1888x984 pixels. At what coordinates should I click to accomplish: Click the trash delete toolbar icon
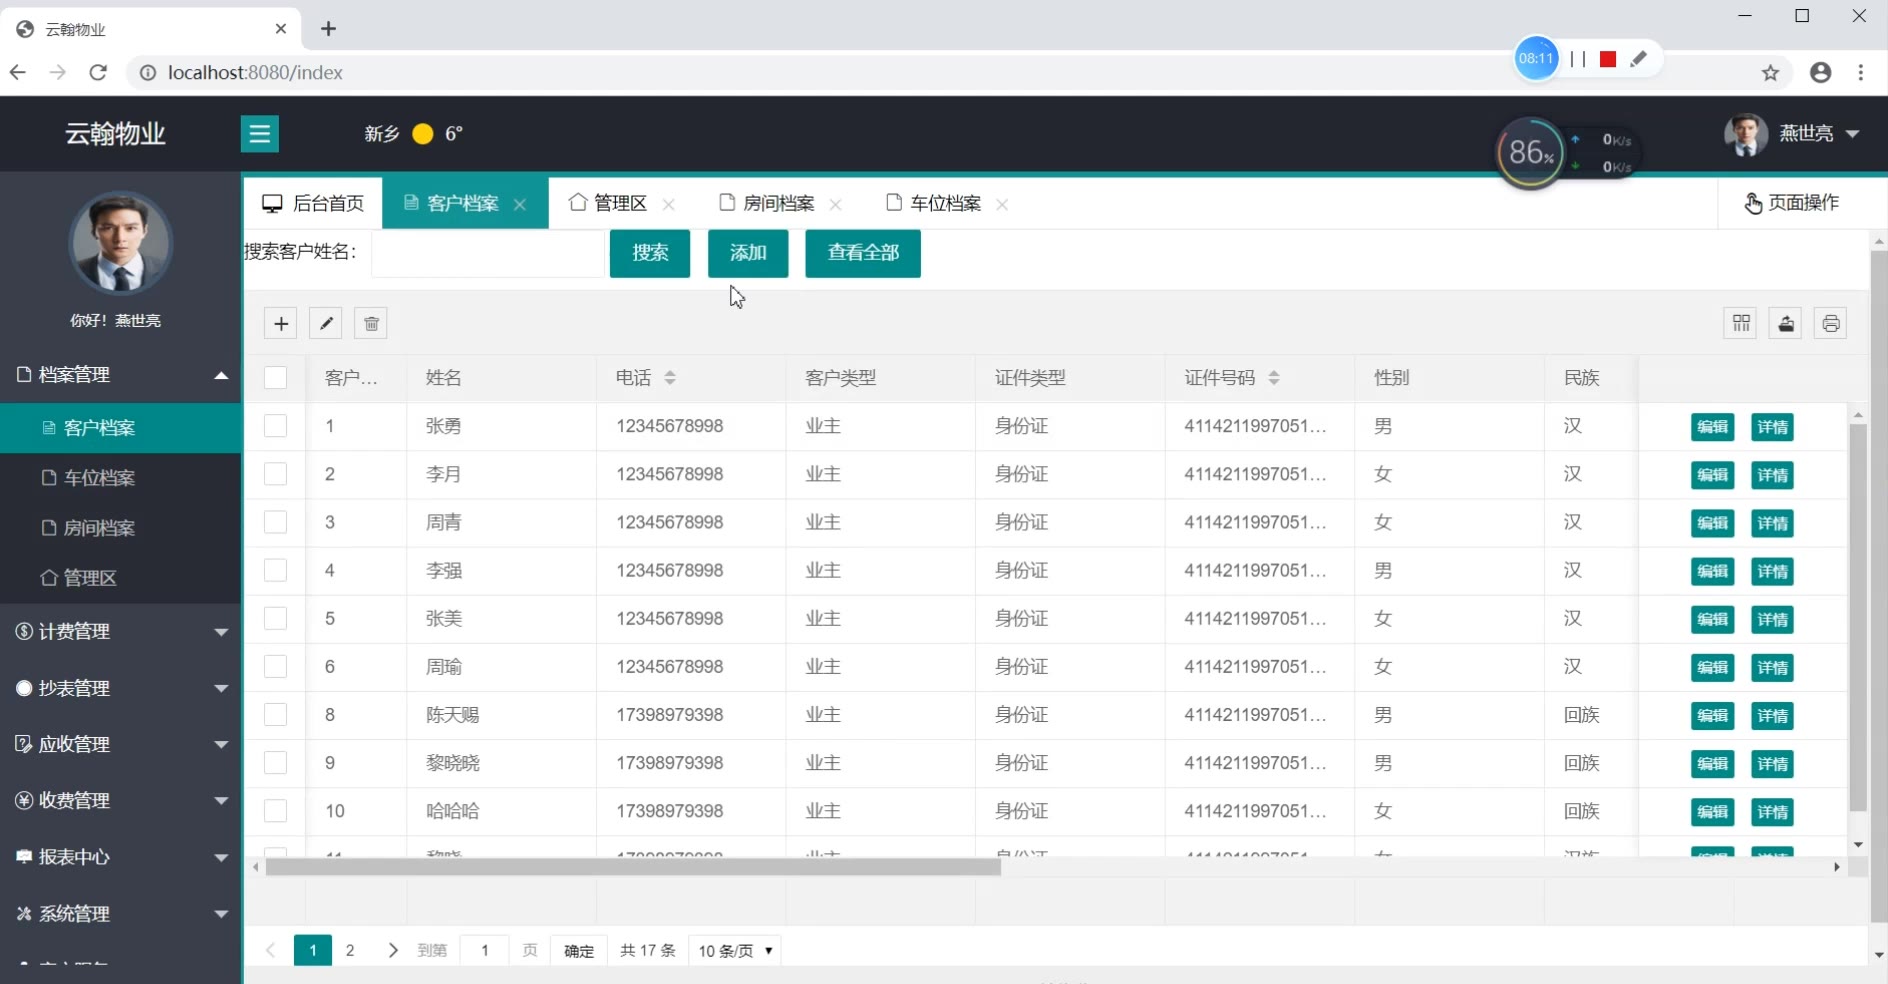click(371, 324)
